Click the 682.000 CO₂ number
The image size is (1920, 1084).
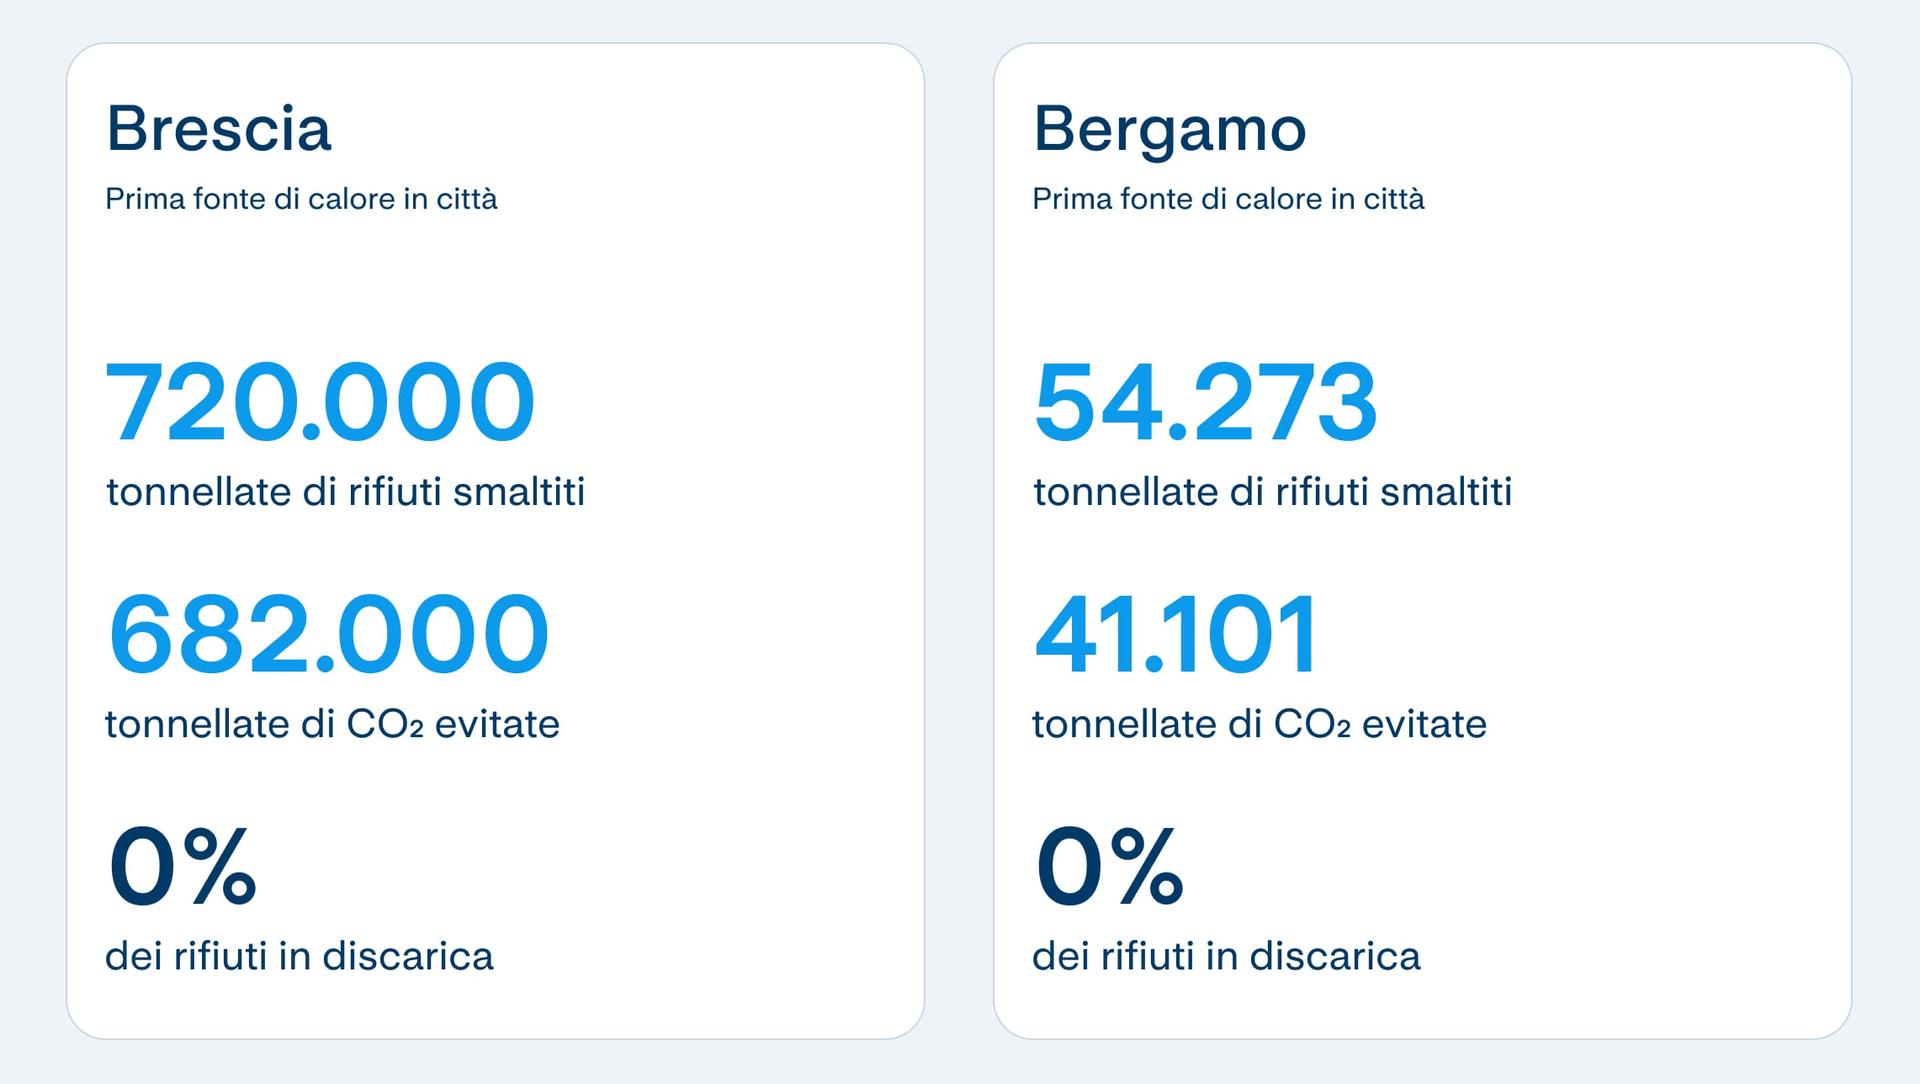point(328,634)
